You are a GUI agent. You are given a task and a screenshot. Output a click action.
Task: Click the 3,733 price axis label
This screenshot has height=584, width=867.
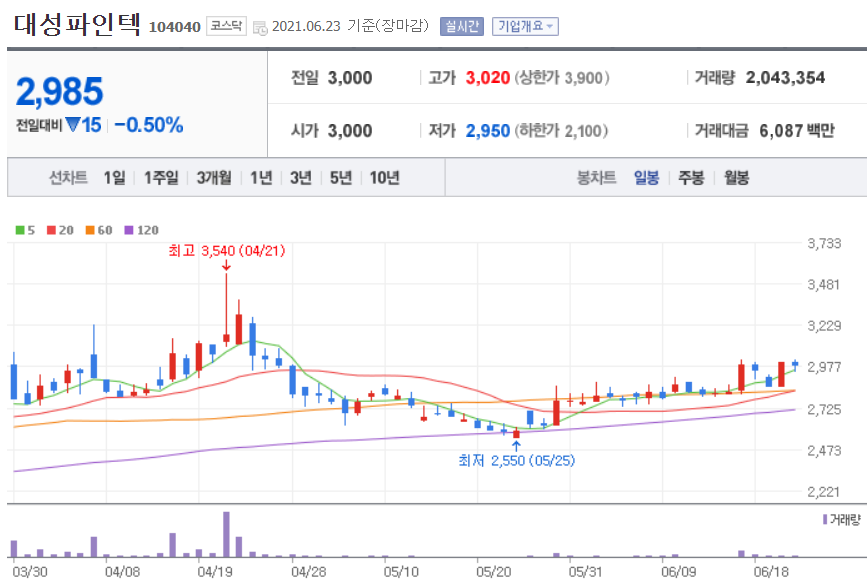(824, 243)
